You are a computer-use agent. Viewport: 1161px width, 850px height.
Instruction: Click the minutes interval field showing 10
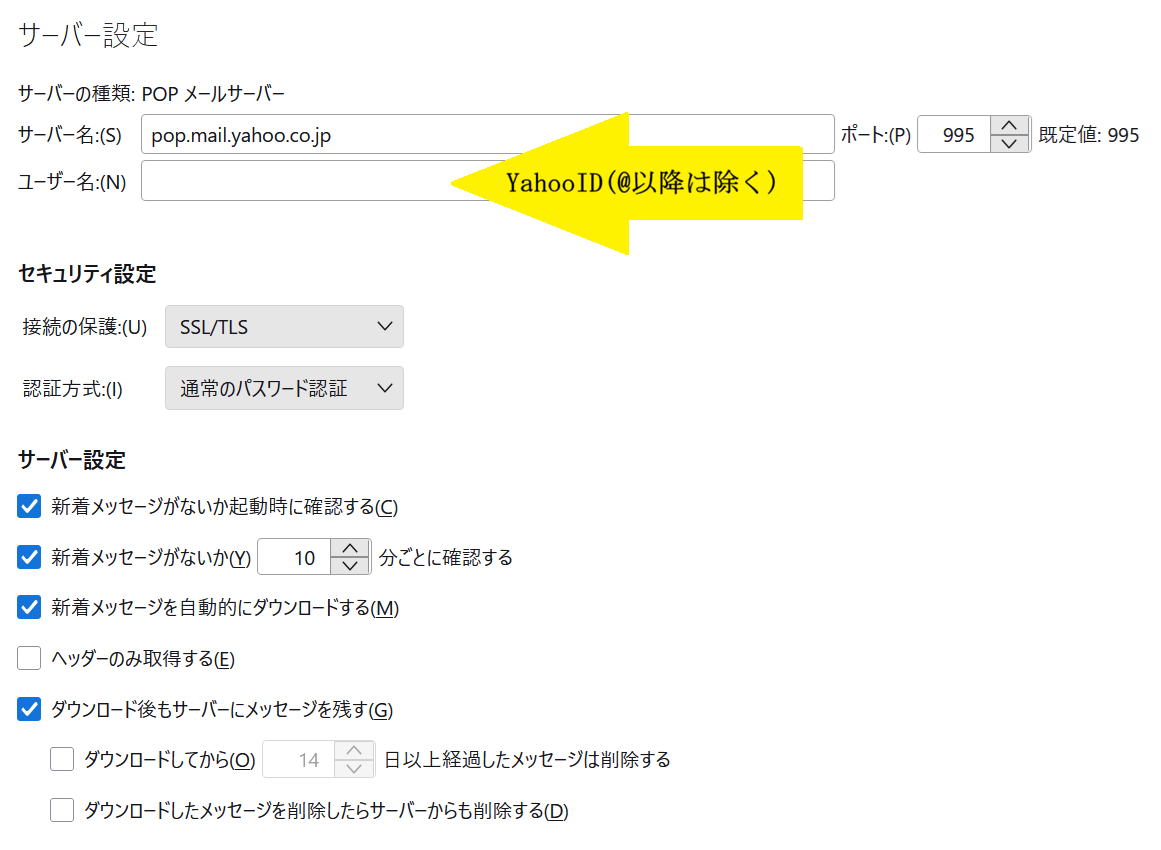(x=295, y=557)
